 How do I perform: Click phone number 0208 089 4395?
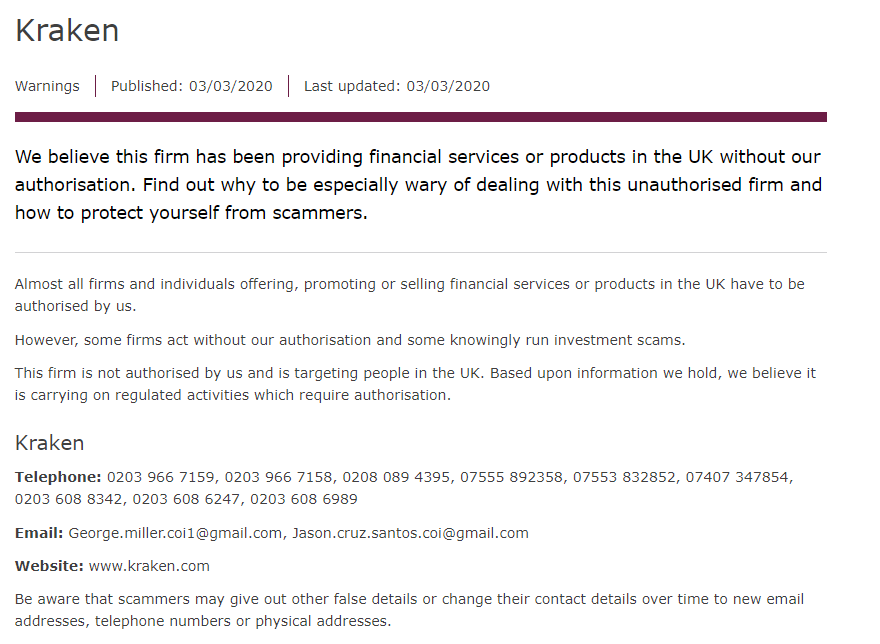[x=396, y=477]
